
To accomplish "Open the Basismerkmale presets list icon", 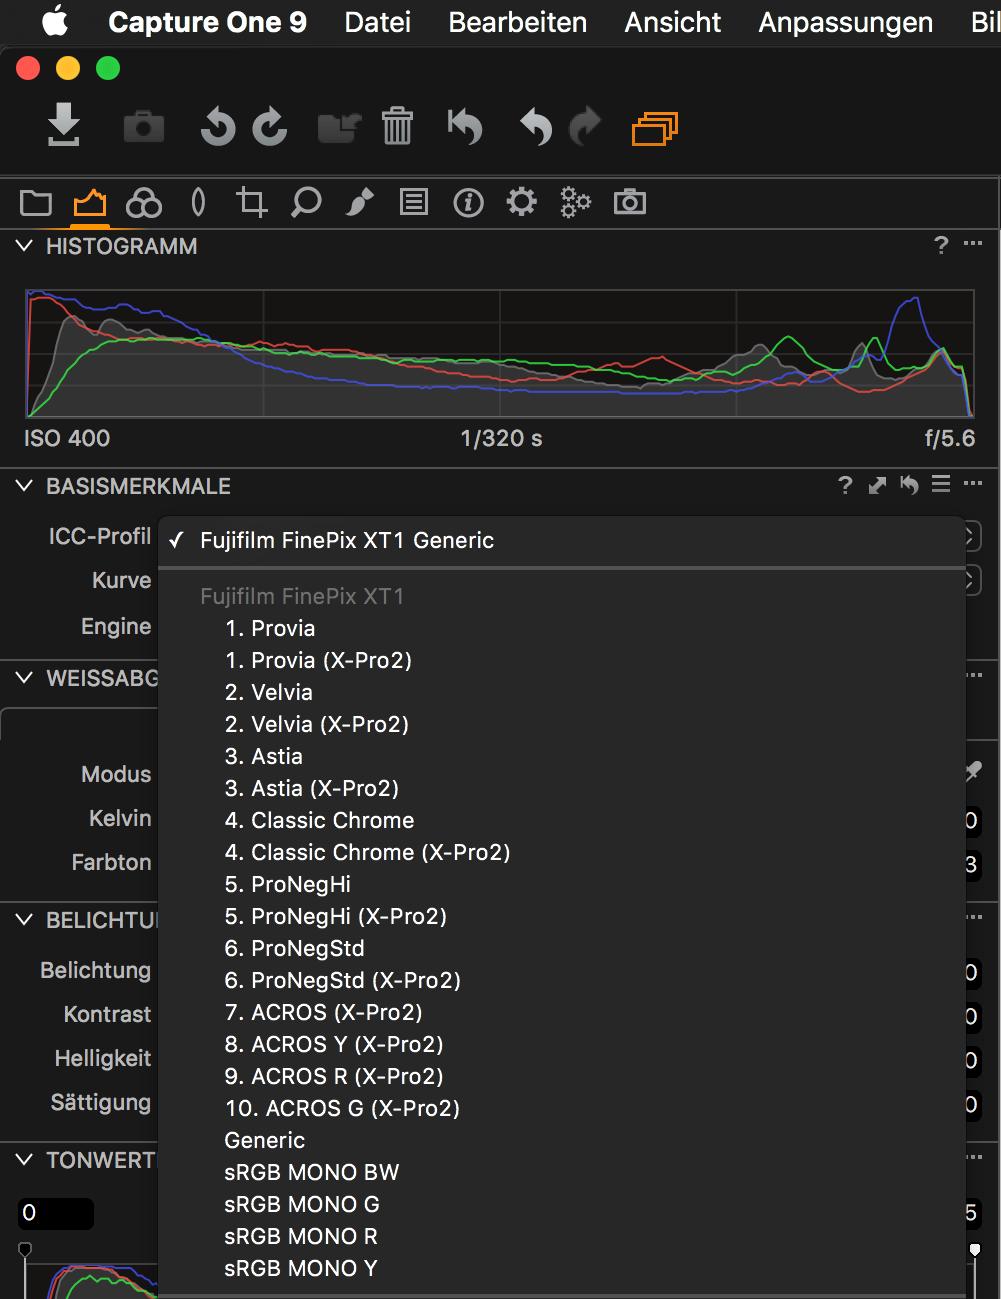I will pyautogui.click(x=941, y=484).
